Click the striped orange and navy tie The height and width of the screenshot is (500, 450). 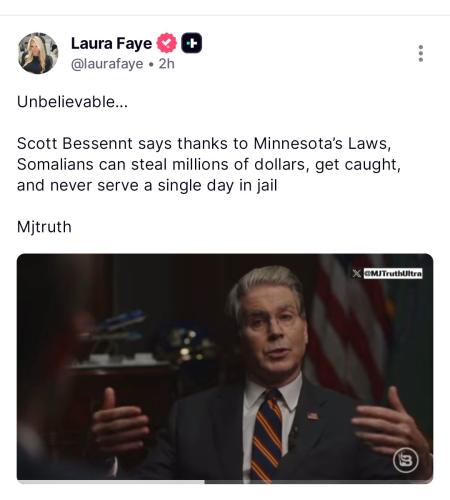267,435
